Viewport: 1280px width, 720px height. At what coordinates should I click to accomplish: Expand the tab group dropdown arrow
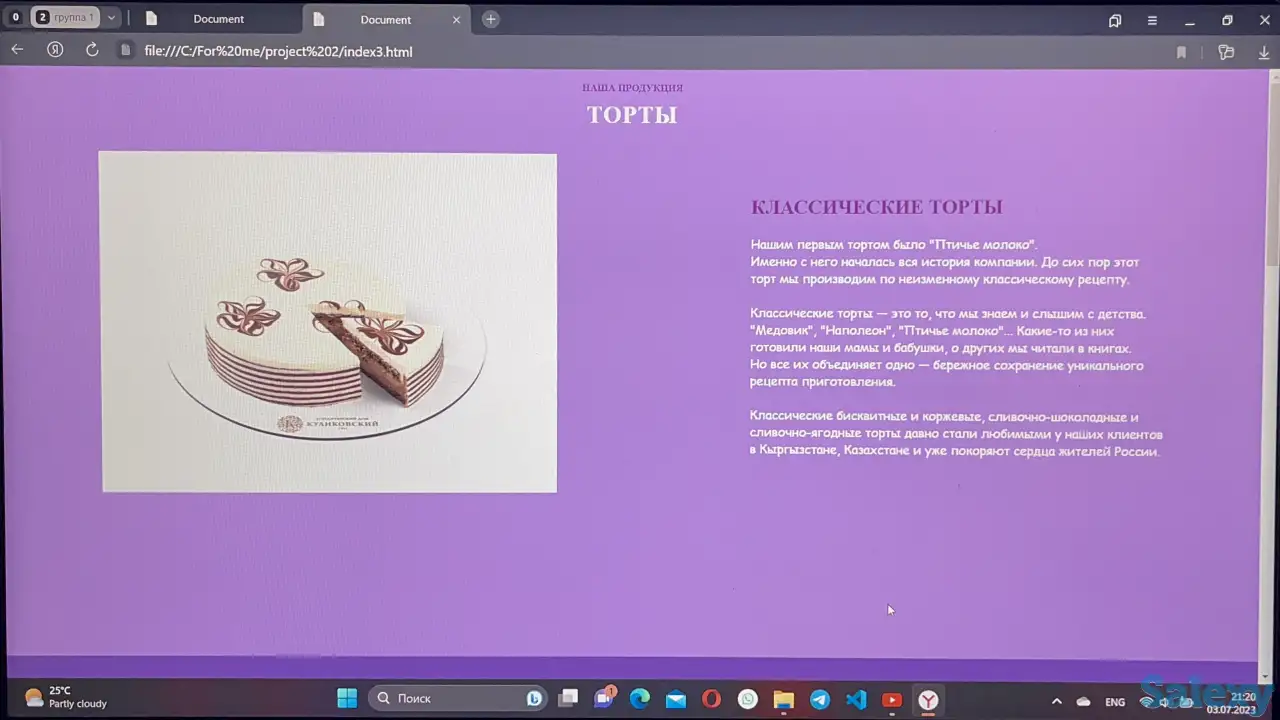click(x=112, y=18)
